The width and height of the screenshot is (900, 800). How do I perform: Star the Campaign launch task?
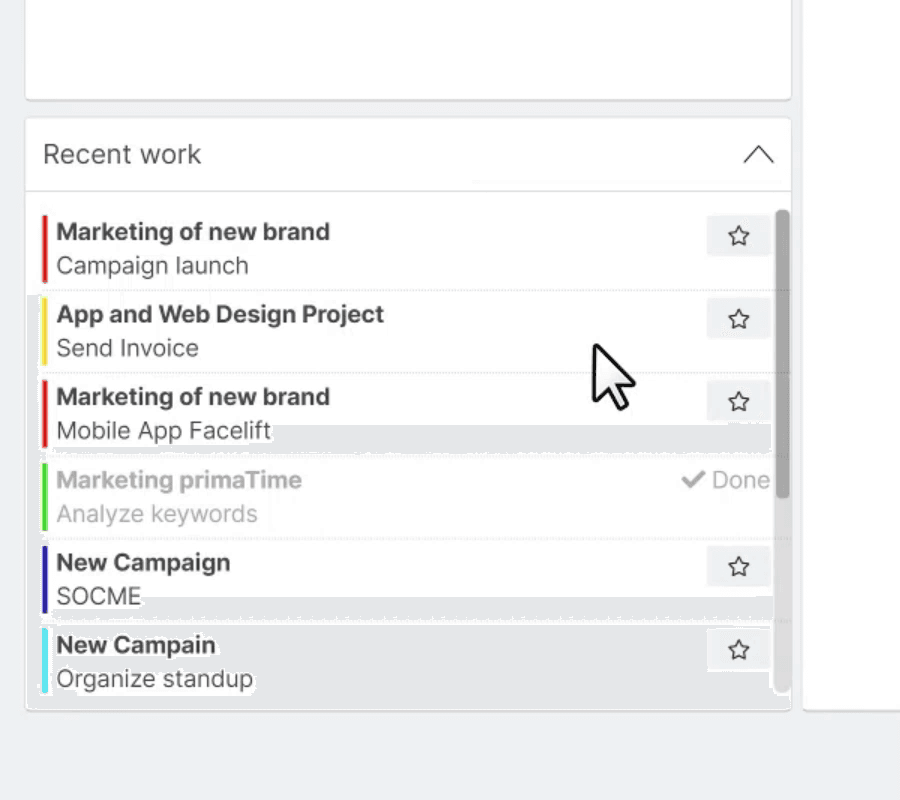[x=738, y=236]
